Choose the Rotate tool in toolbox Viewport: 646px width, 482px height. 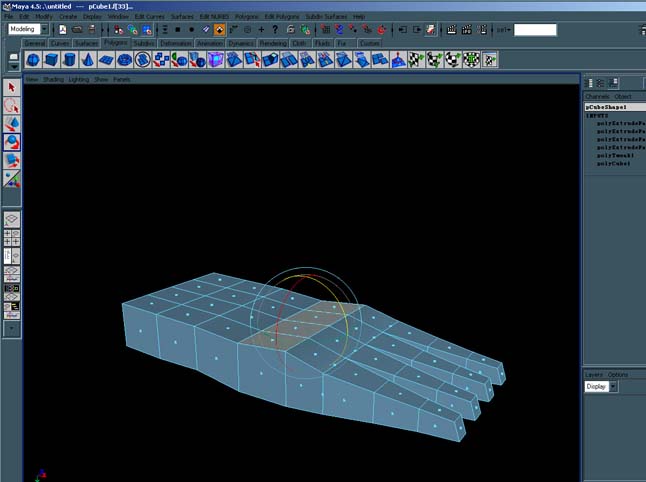[x=12, y=142]
